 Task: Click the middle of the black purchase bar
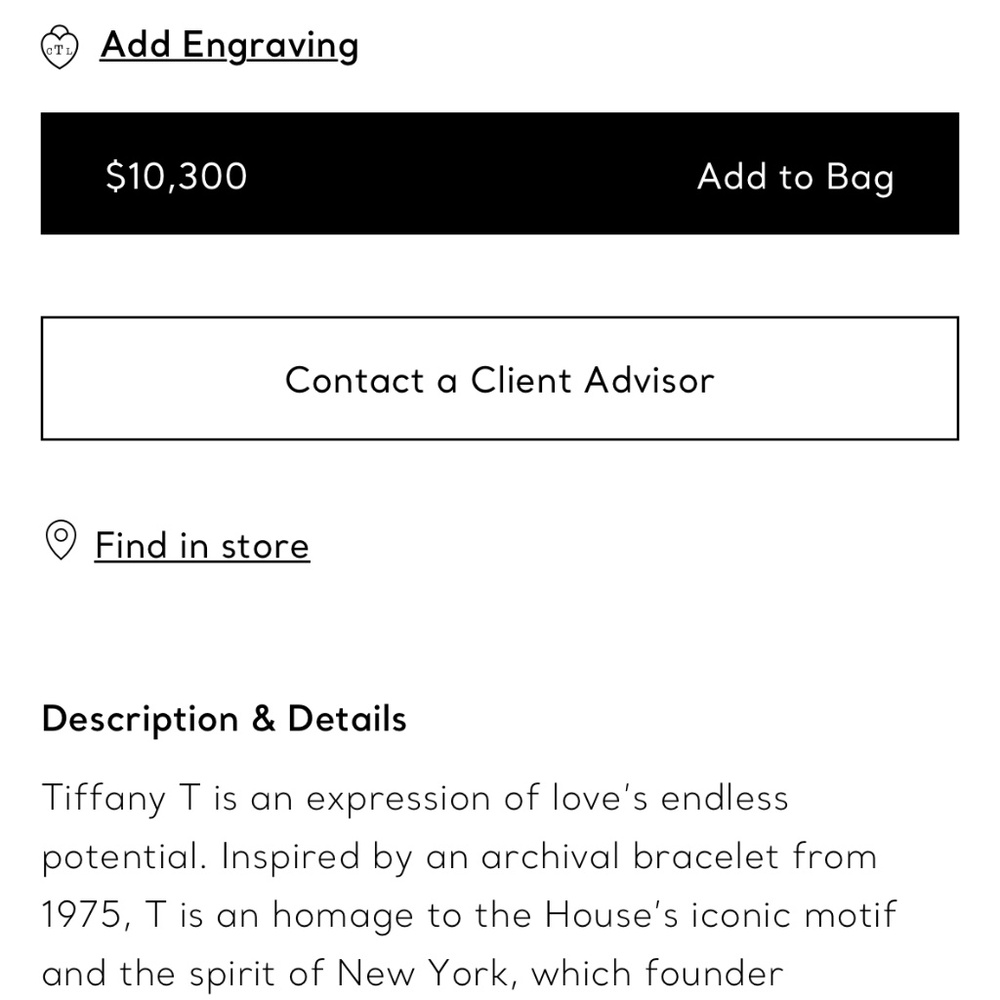point(500,173)
